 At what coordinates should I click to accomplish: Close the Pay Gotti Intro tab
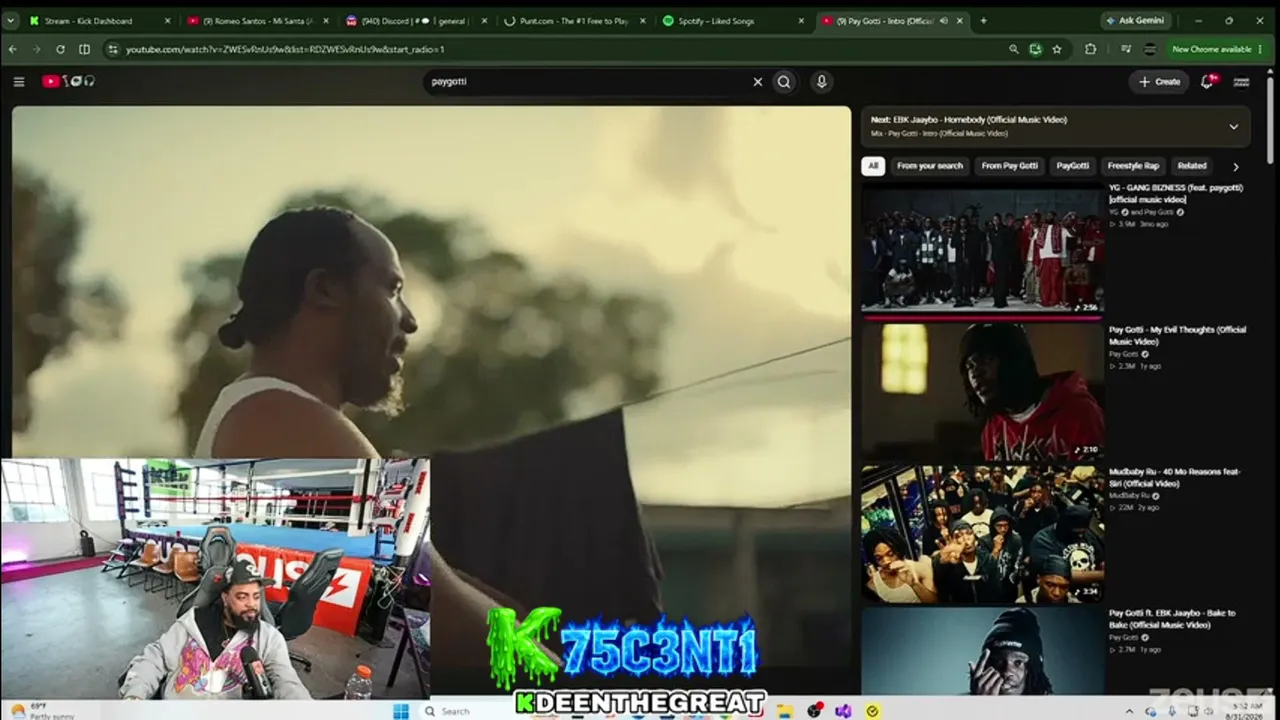960,21
